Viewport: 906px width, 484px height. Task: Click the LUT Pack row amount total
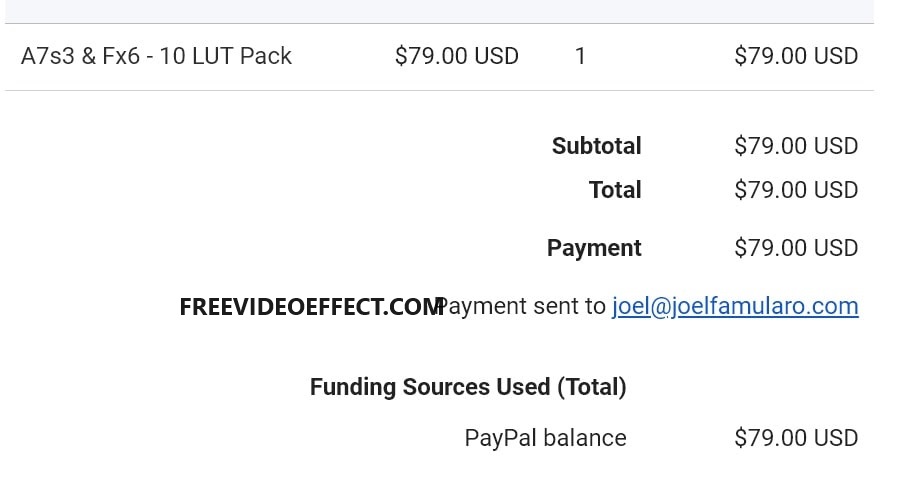pyautogui.click(x=795, y=56)
